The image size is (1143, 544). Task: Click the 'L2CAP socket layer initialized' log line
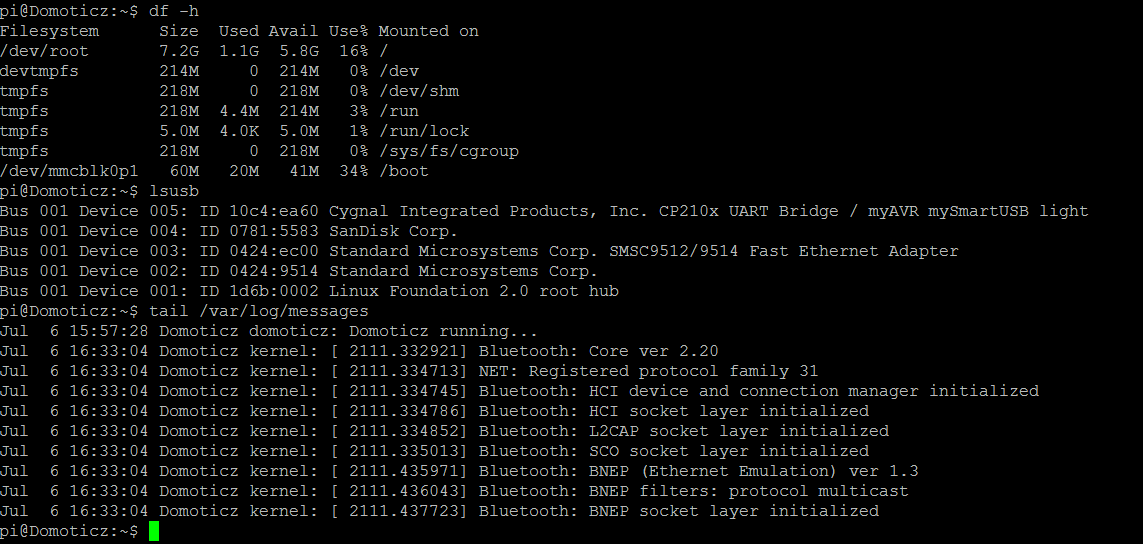coord(444,431)
